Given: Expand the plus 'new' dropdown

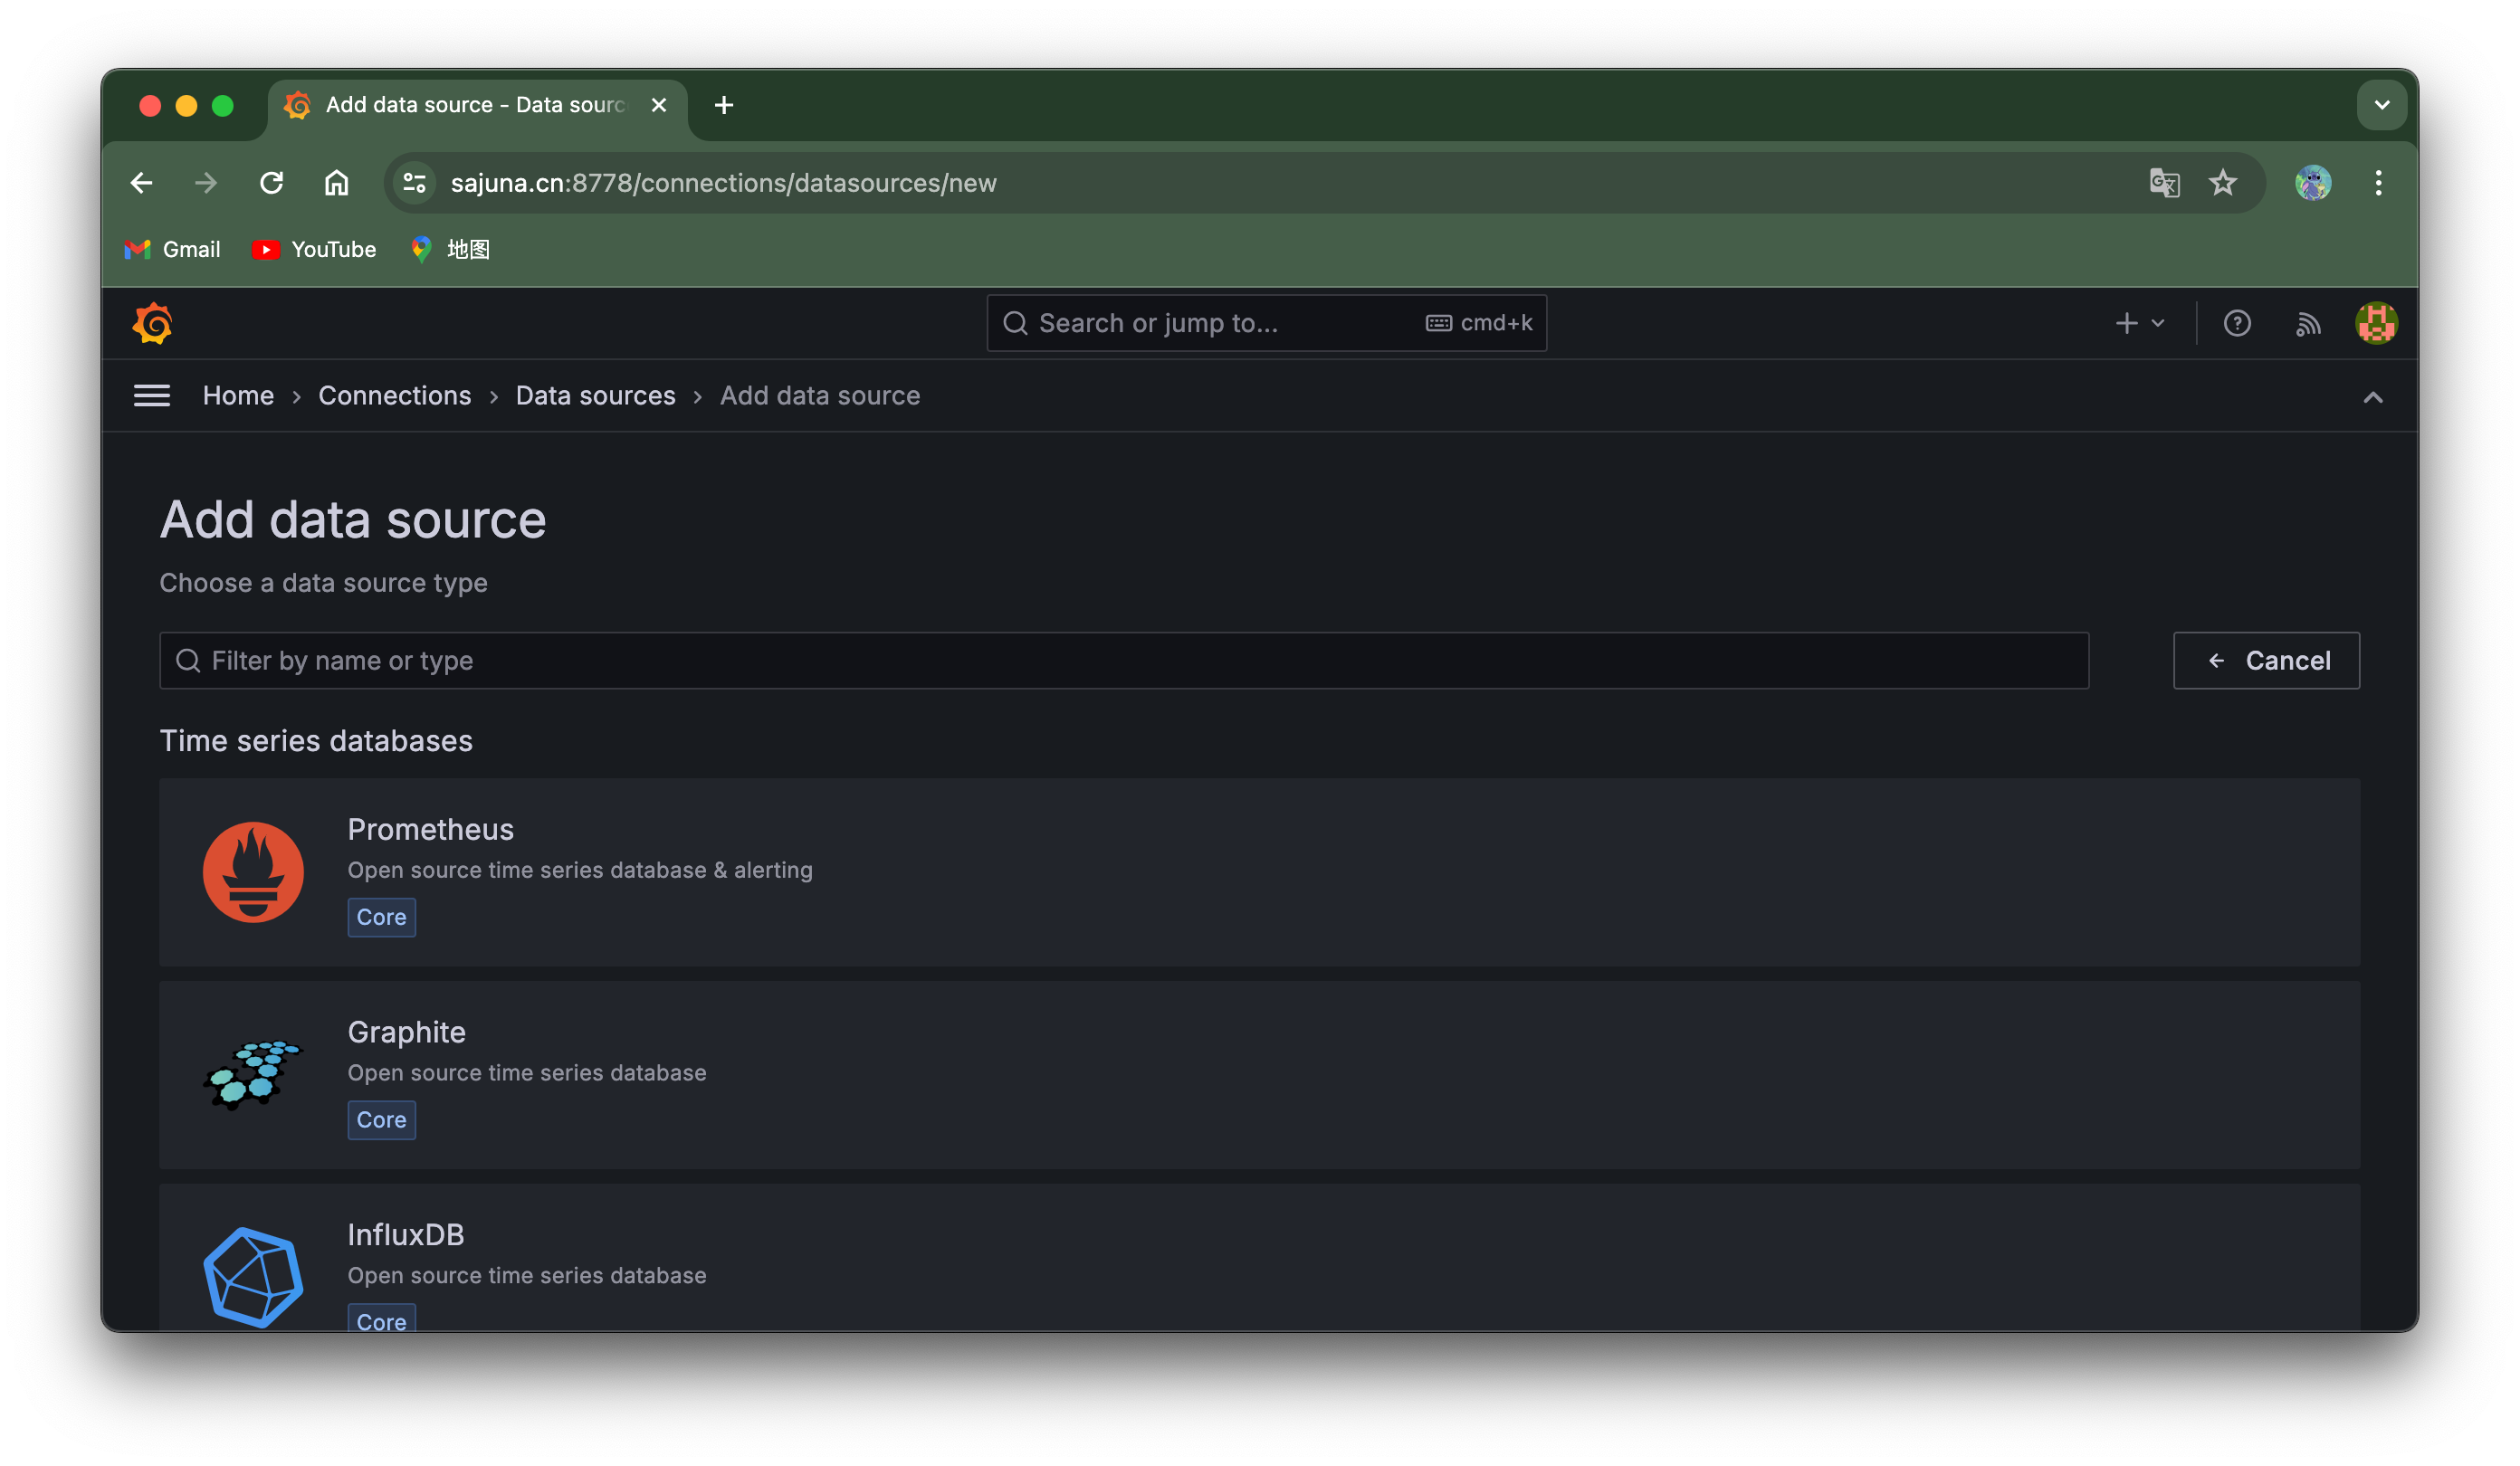Looking at the screenshot, I should [2139, 323].
